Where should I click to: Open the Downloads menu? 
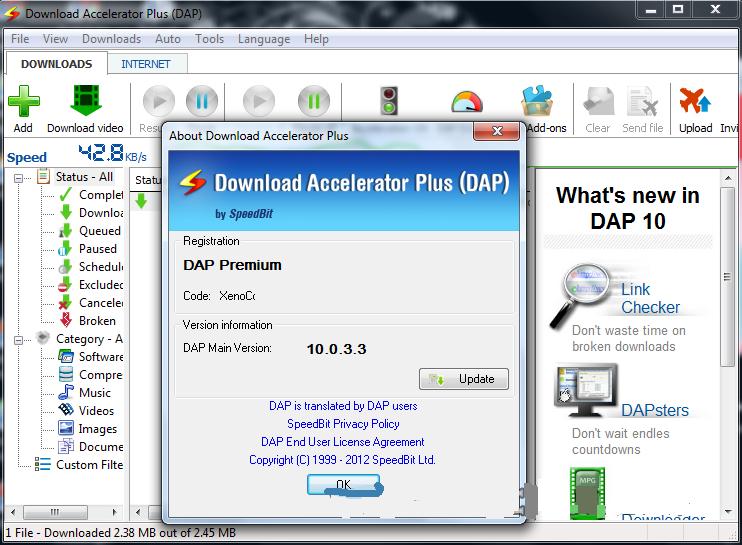click(x=111, y=39)
